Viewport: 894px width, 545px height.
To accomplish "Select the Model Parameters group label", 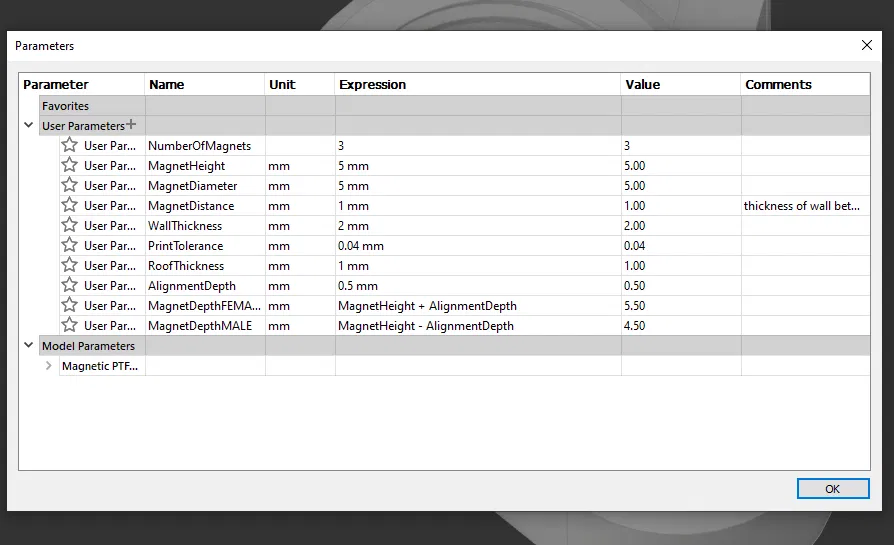I will [88, 346].
